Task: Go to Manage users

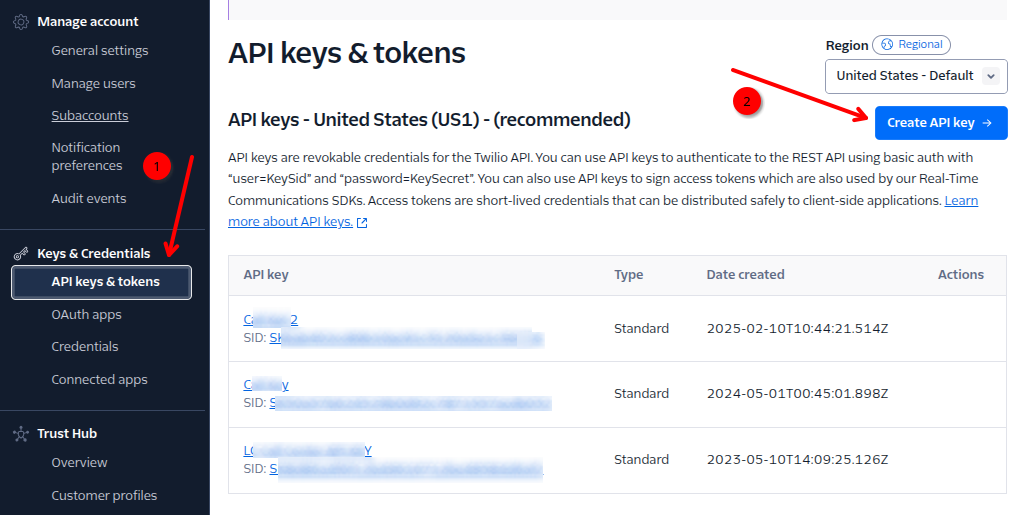Action: (93, 84)
